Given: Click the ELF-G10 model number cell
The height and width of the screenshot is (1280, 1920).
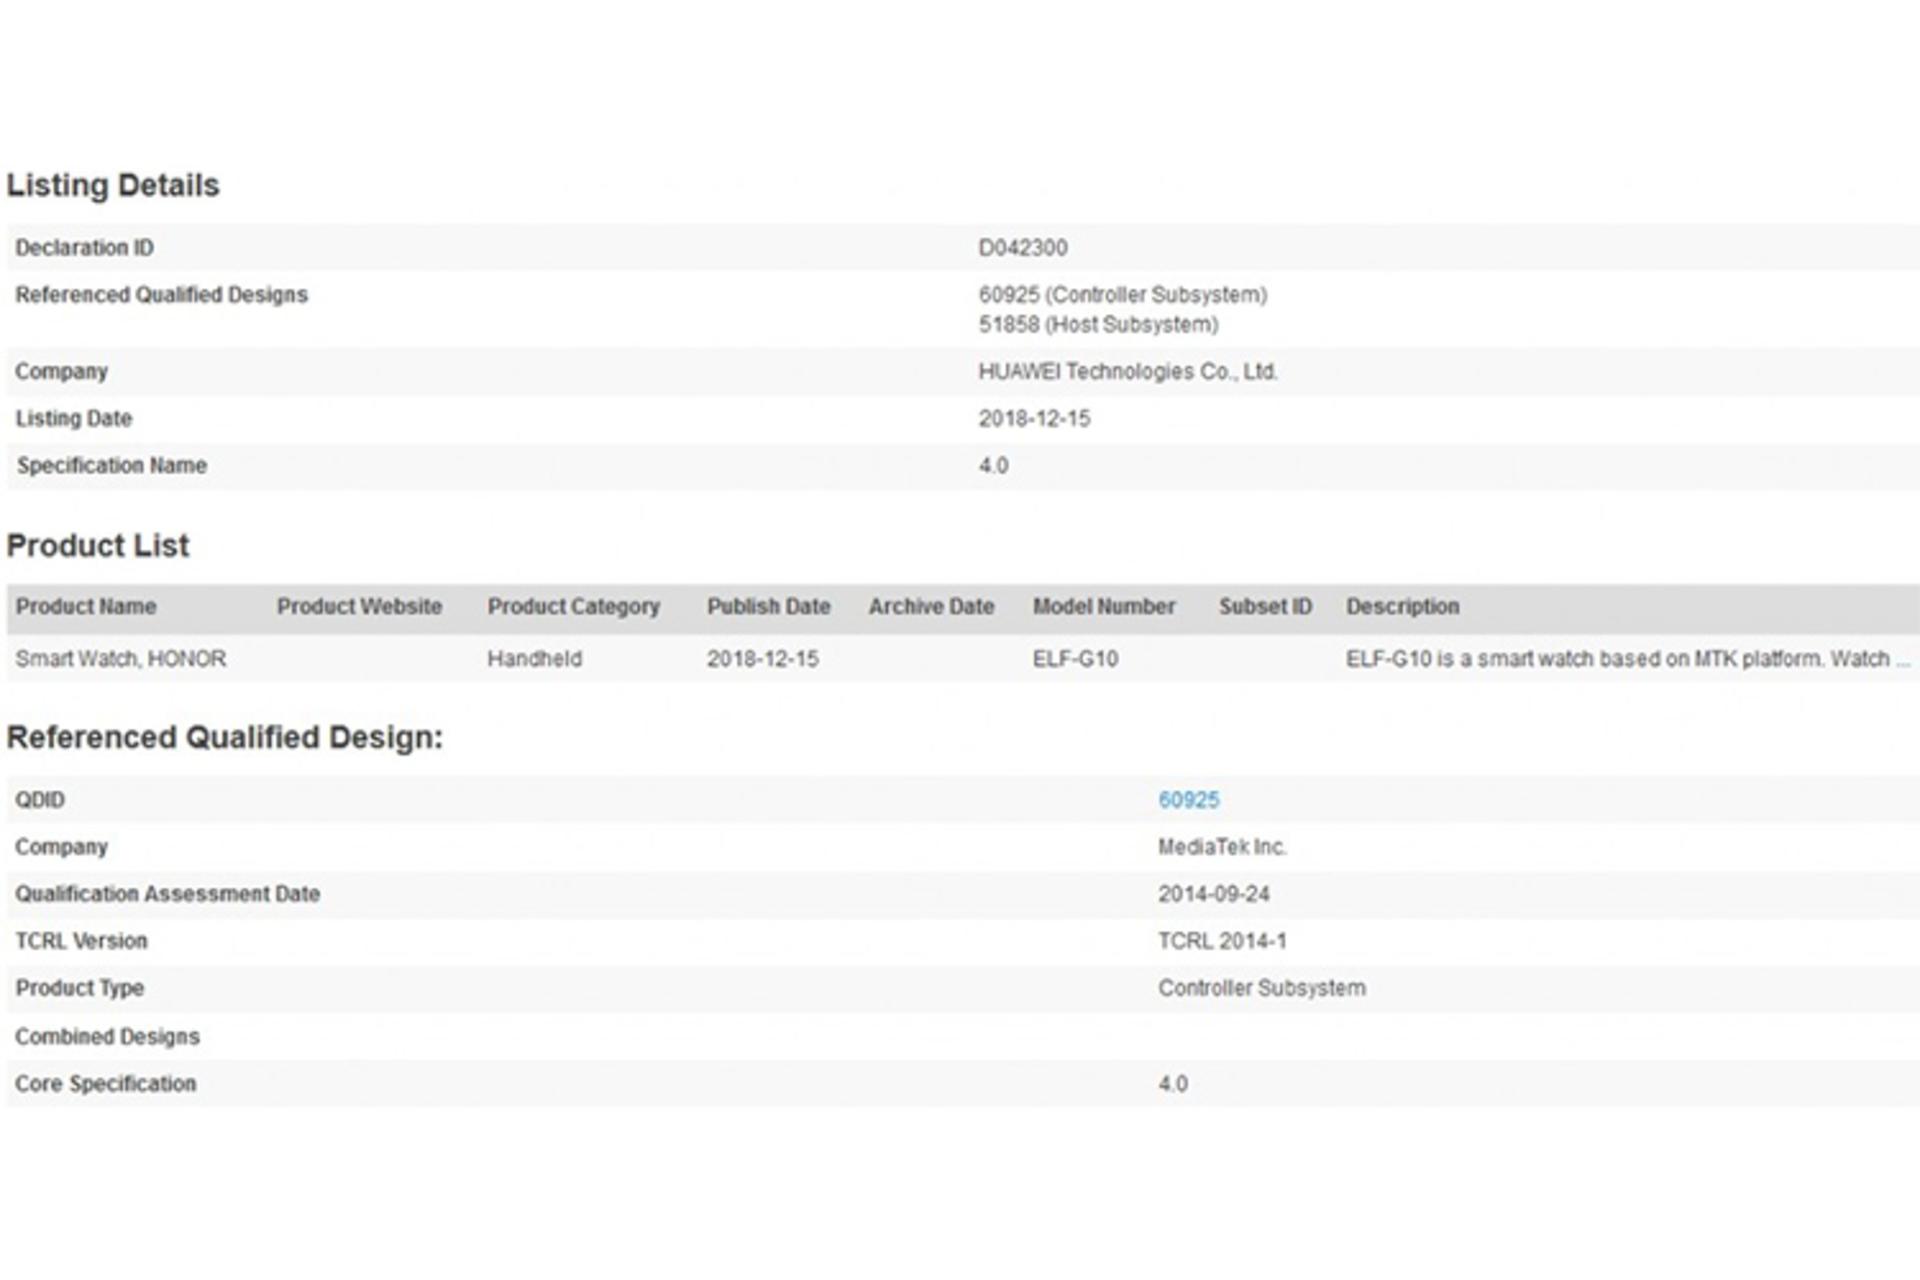Looking at the screenshot, I should (1075, 659).
